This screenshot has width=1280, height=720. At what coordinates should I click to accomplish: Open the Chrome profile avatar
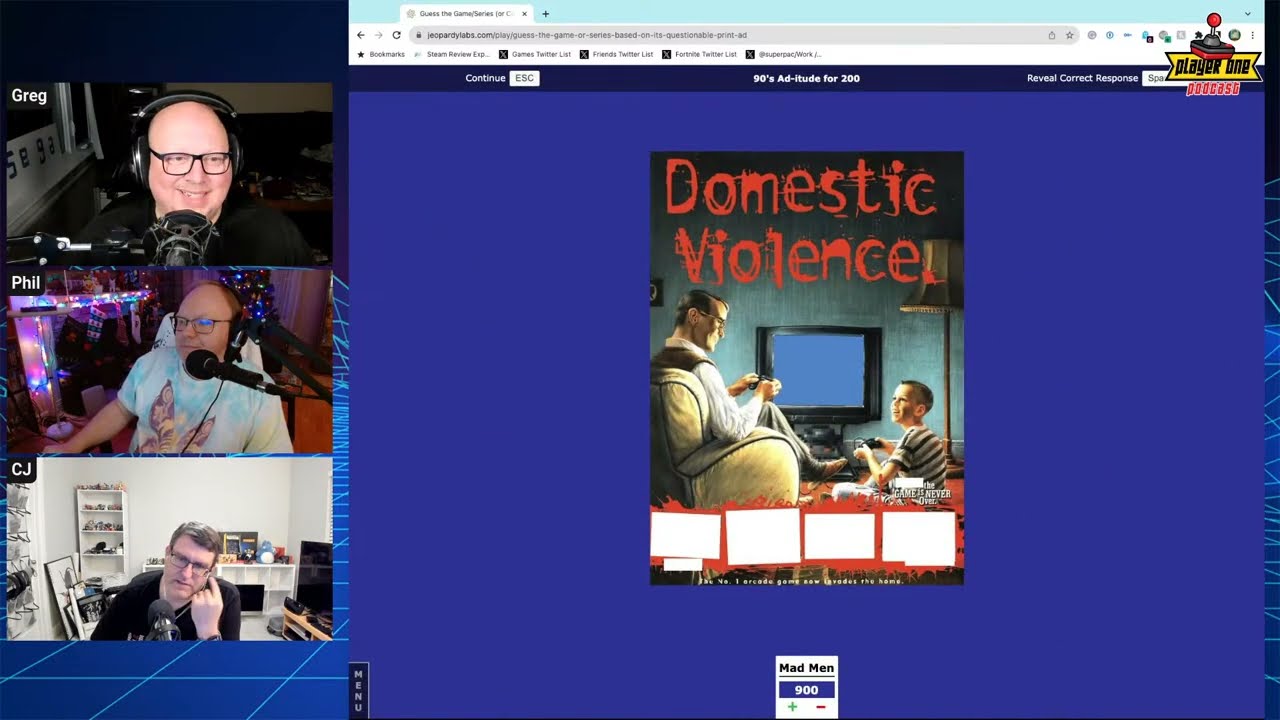point(1235,35)
